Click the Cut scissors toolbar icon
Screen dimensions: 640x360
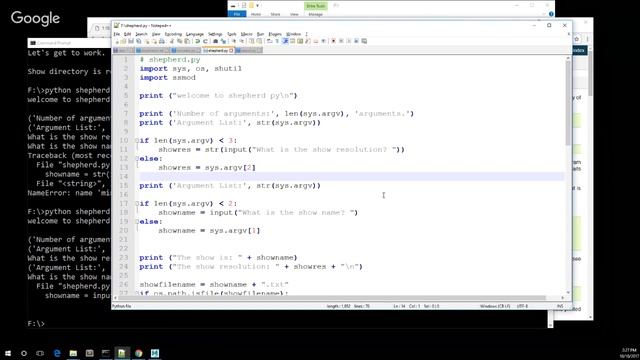tap(172, 41)
